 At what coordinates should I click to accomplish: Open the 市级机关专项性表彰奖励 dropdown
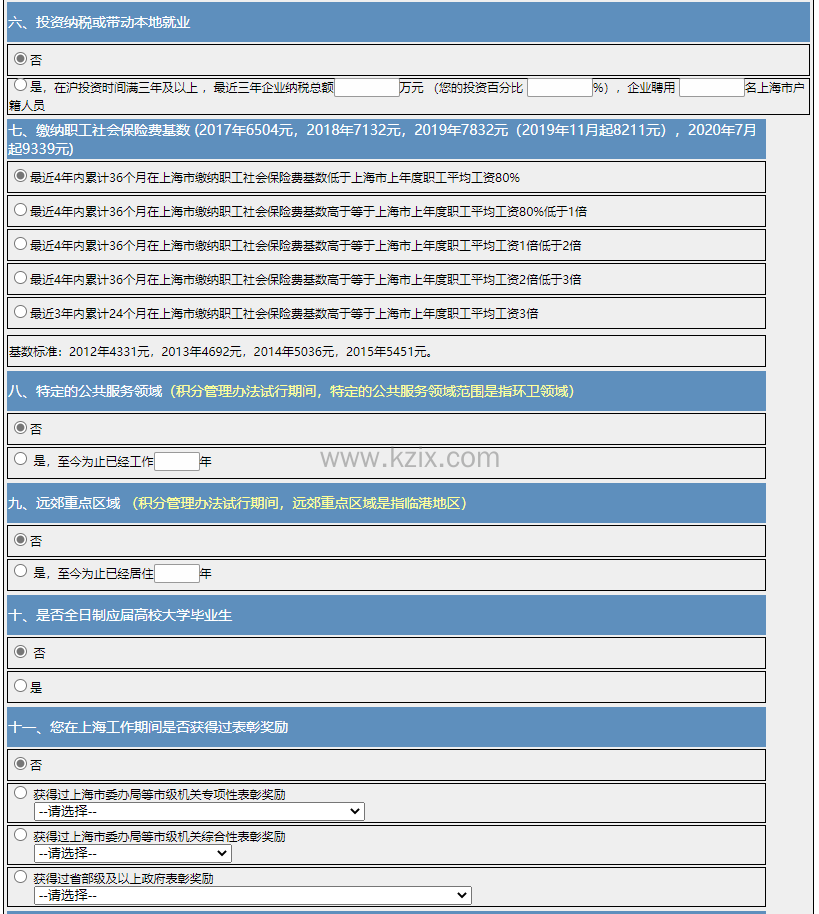pos(199,811)
